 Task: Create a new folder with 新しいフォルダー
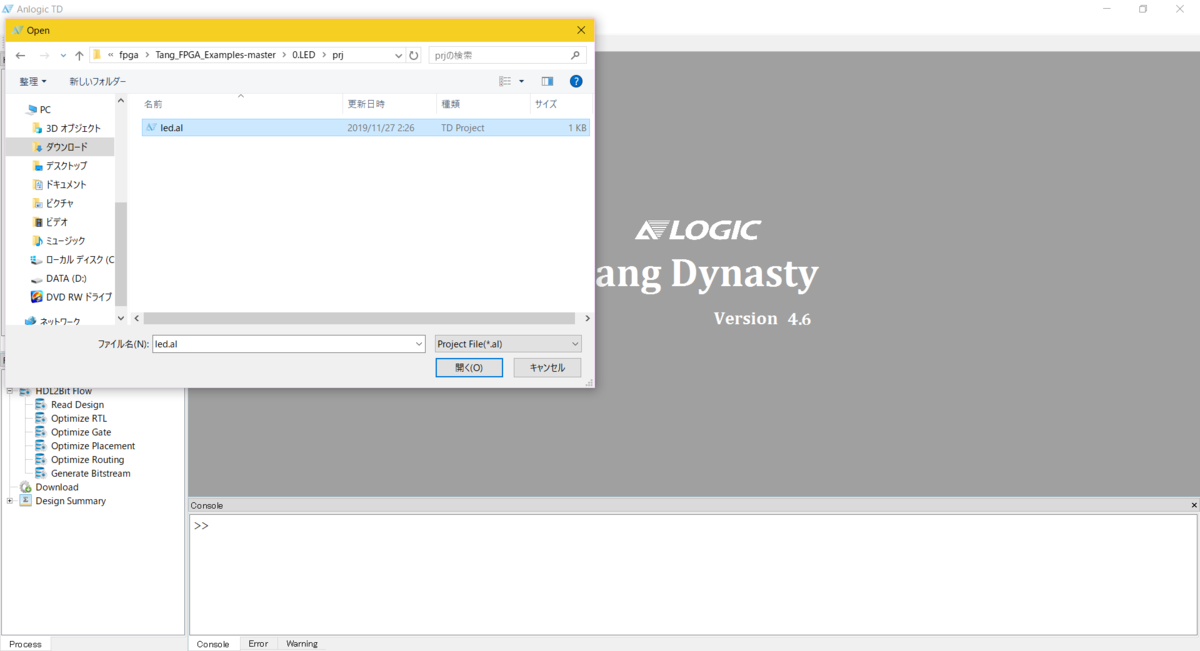pyautogui.click(x=98, y=81)
